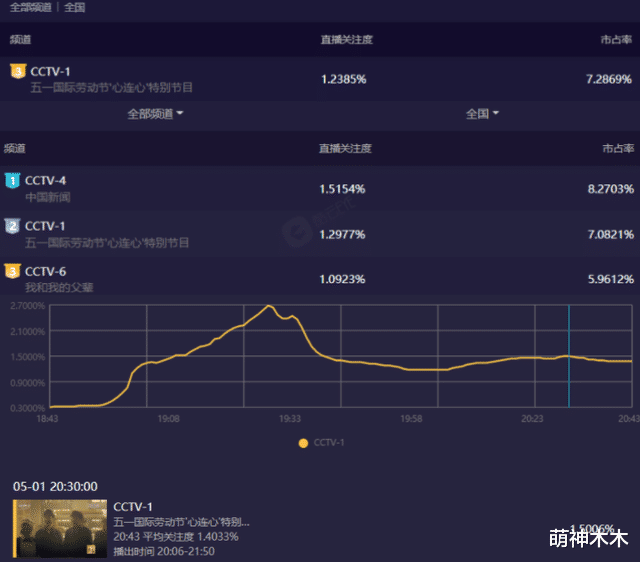Click the 市占率 header in lower table

pos(618,149)
